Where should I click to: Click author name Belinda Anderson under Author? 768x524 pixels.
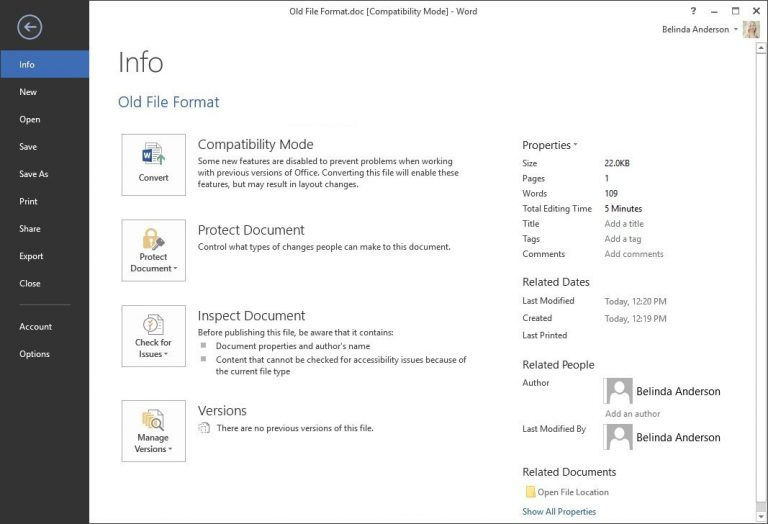(678, 391)
